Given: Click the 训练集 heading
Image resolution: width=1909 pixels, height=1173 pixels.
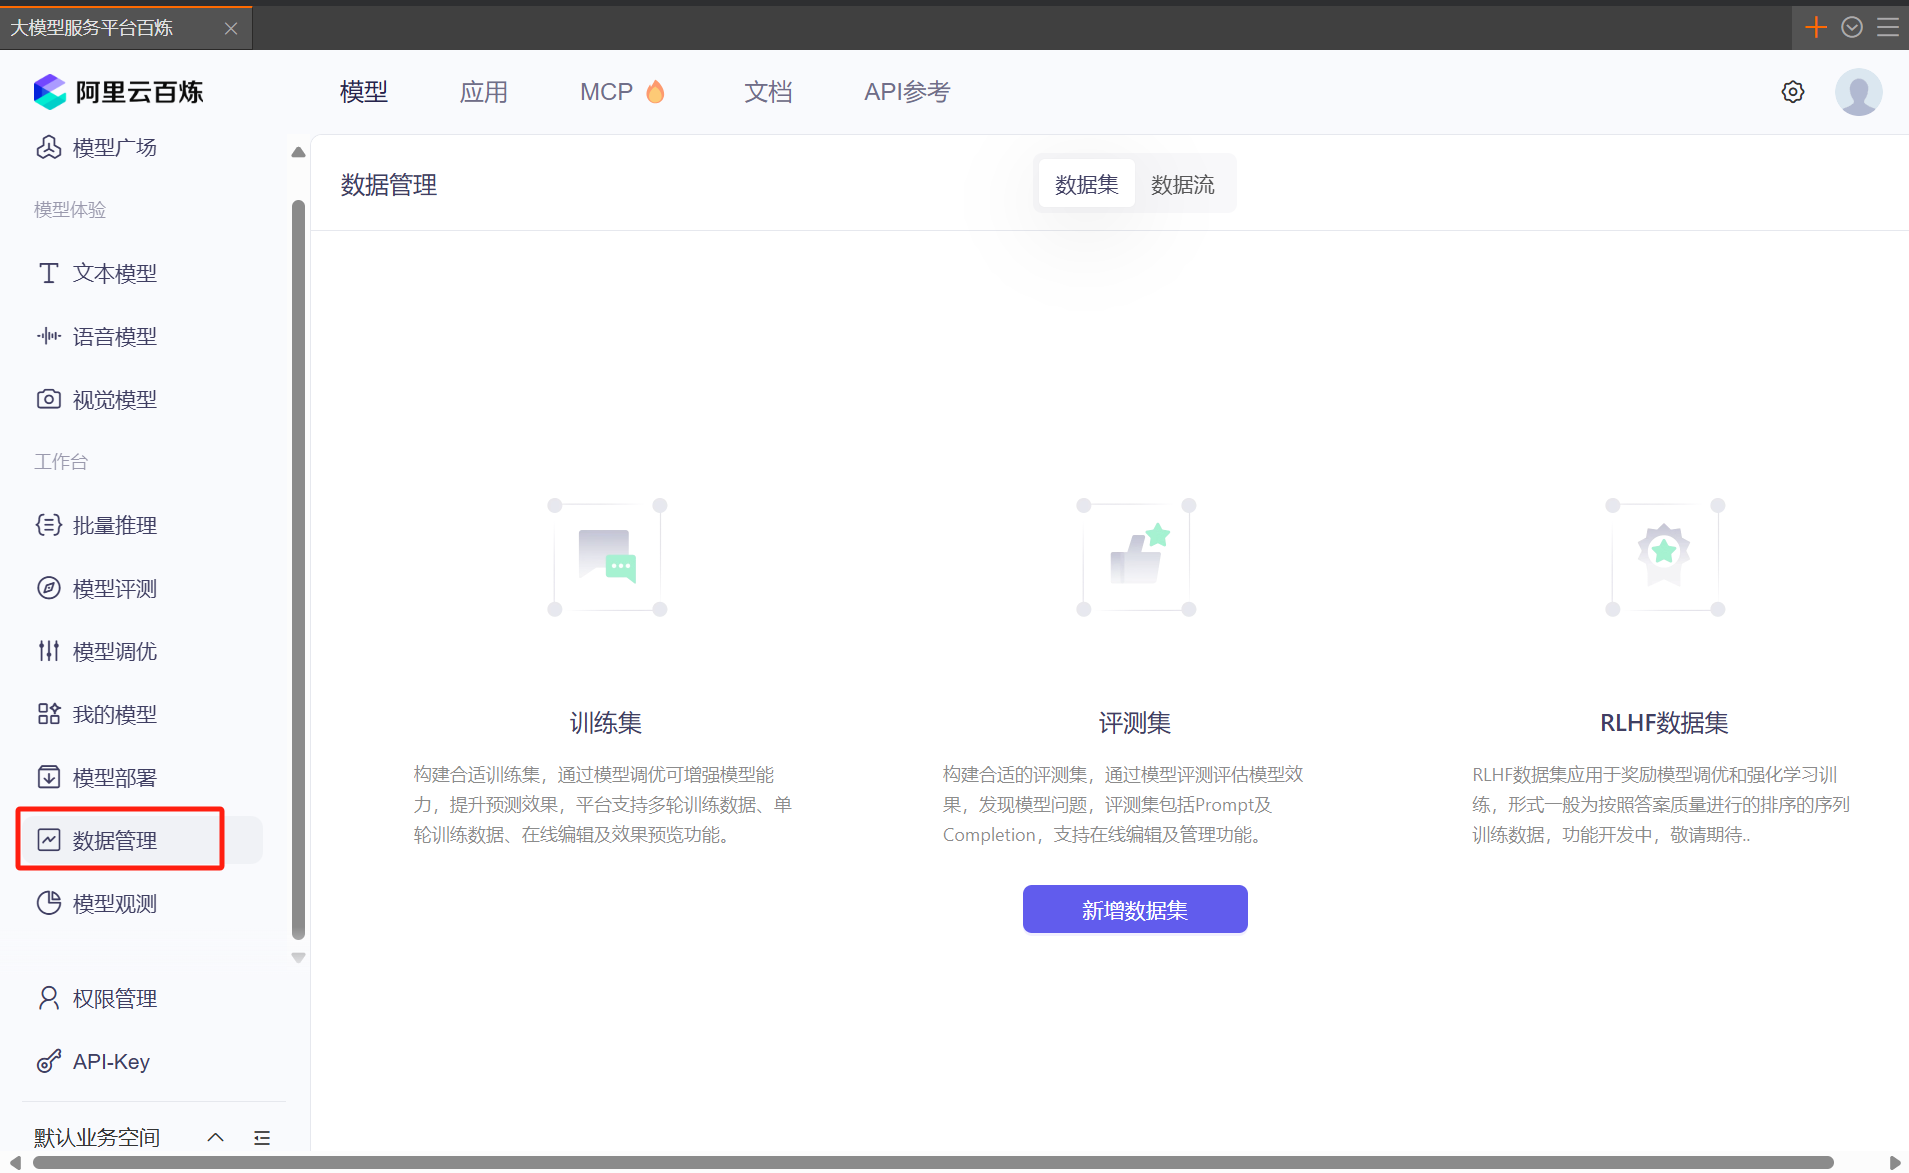Looking at the screenshot, I should point(606,723).
